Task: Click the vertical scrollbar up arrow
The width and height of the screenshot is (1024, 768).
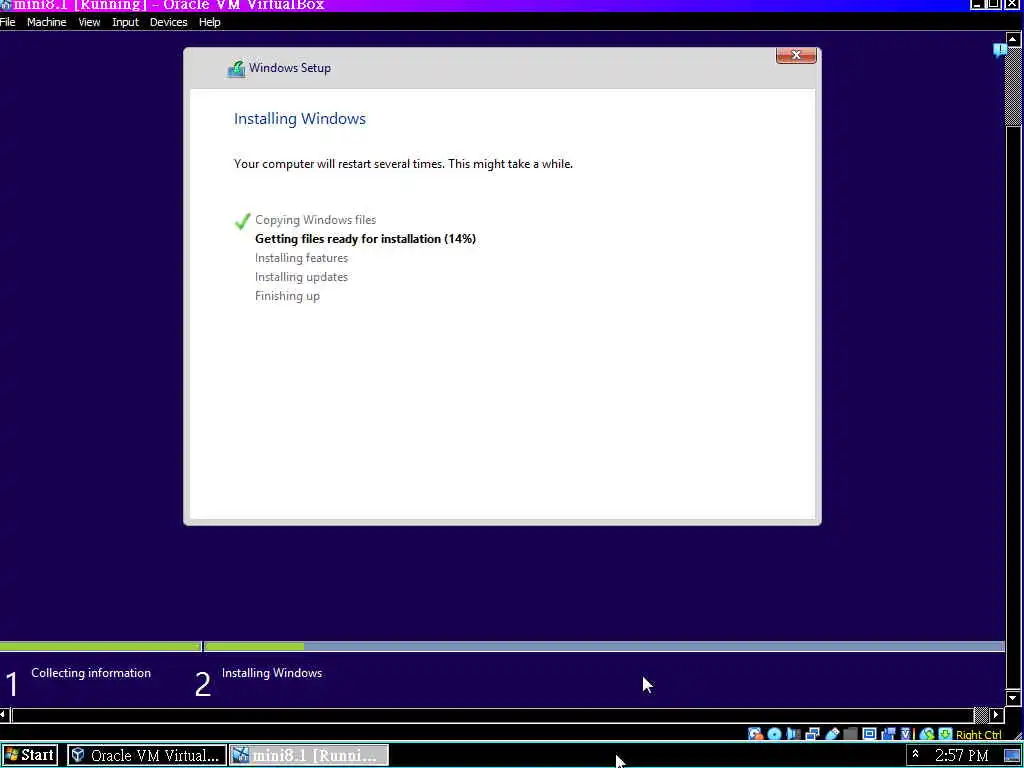Action: pos(1013,39)
